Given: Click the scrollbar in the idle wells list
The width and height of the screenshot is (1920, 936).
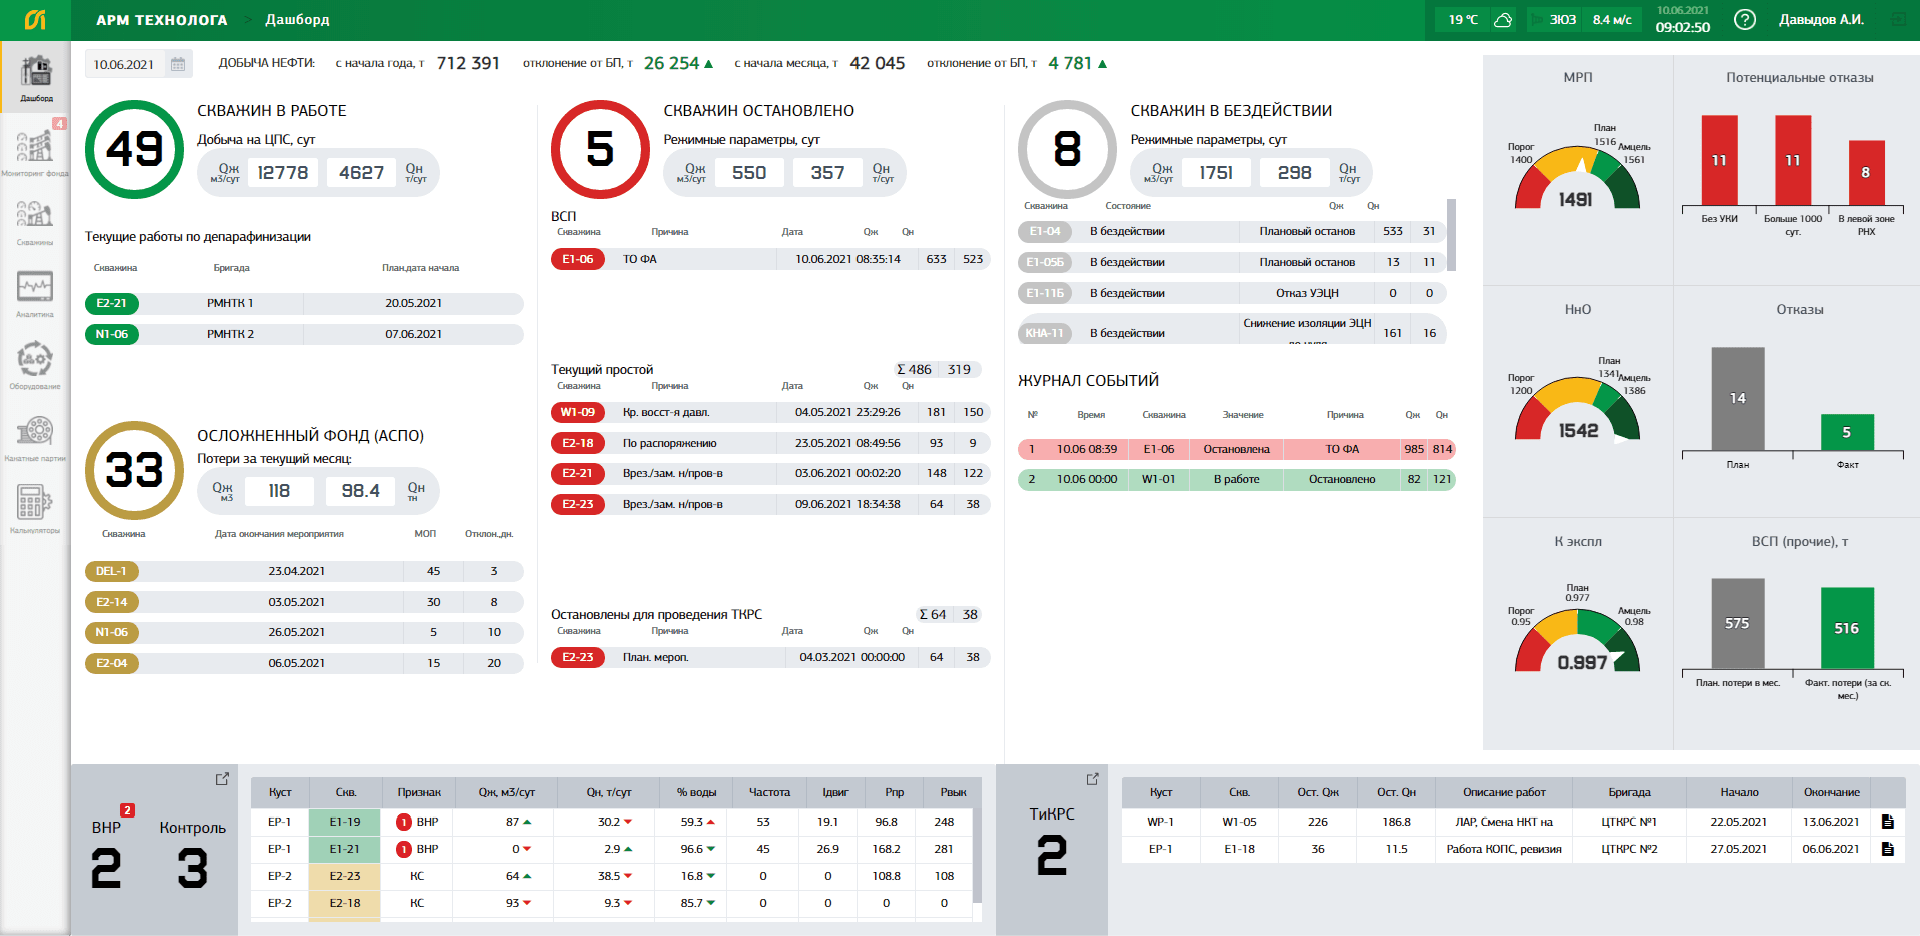Looking at the screenshot, I should (1451, 236).
